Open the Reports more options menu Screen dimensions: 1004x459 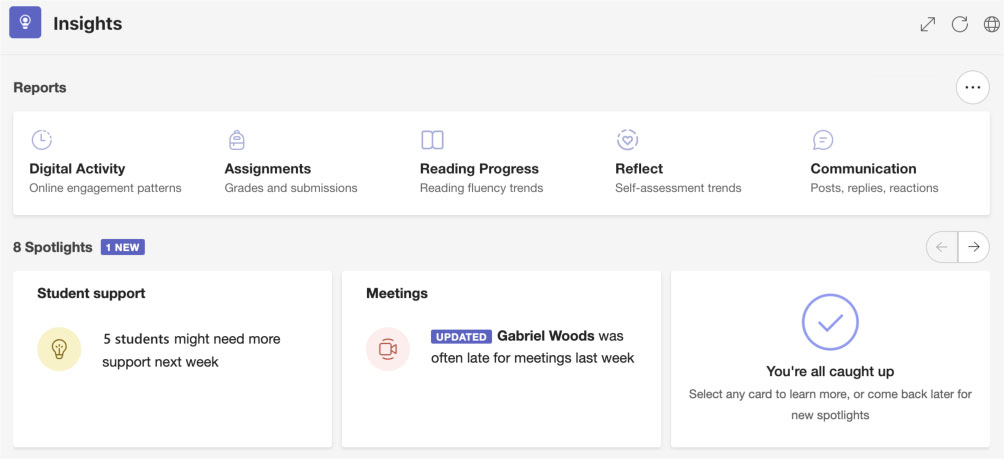pos(972,88)
